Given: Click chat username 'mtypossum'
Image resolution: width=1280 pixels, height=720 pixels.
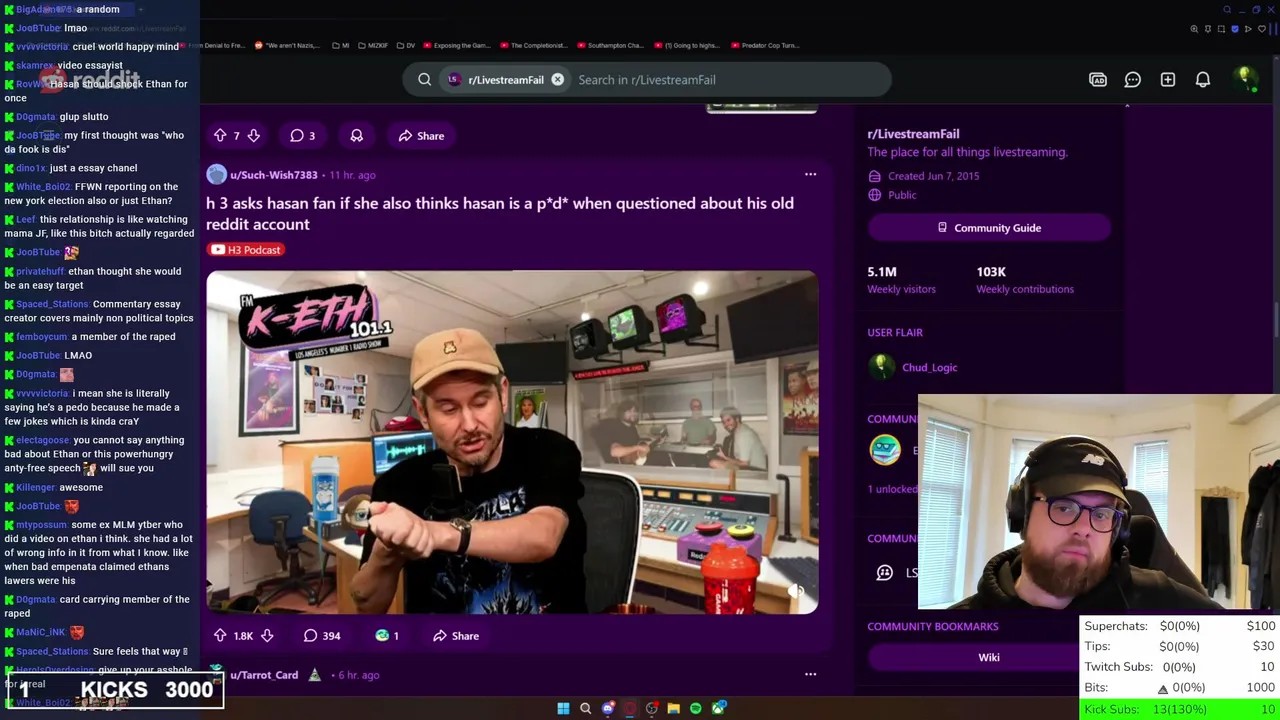Looking at the screenshot, I should [x=41, y=525].
